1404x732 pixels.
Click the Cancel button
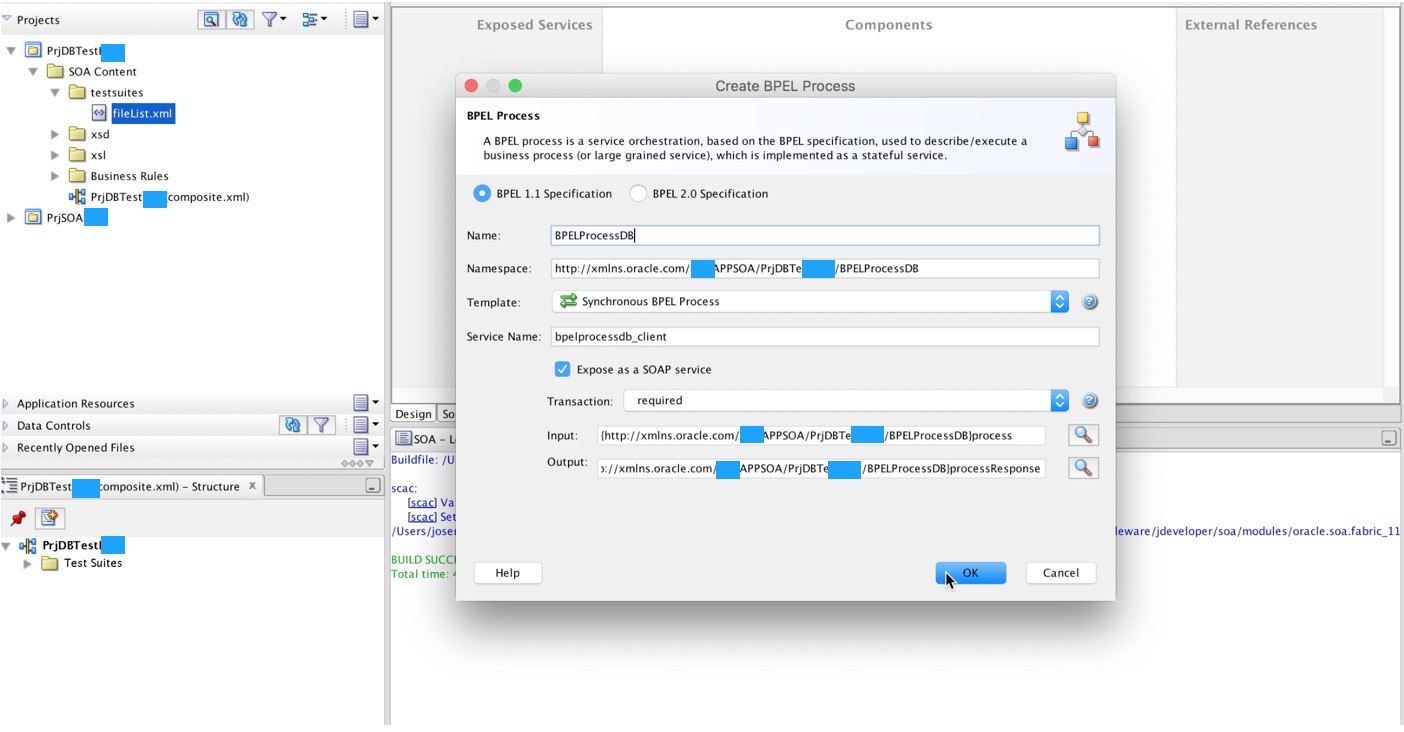tap(1061, 573)
